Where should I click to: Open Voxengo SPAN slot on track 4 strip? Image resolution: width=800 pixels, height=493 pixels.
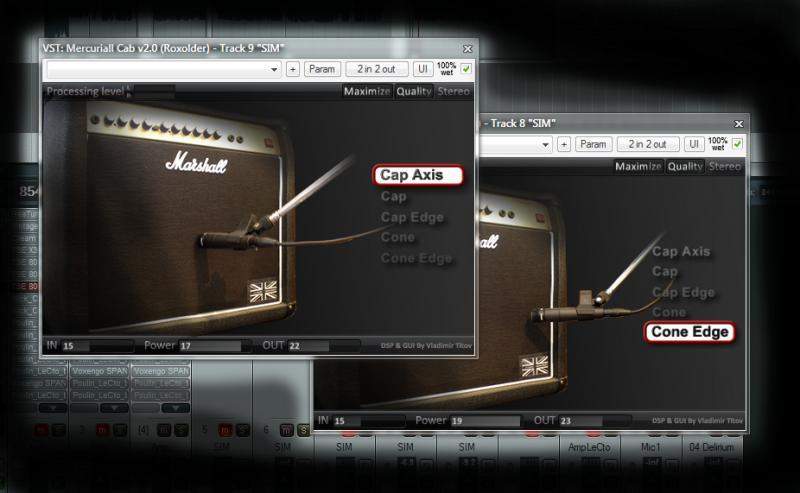pos(161,371)
